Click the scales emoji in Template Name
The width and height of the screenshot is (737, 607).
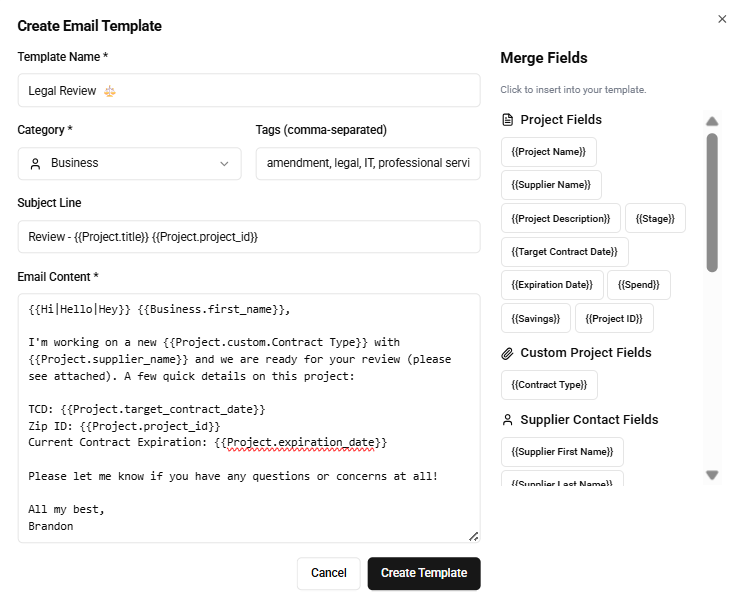pos(110,91)
